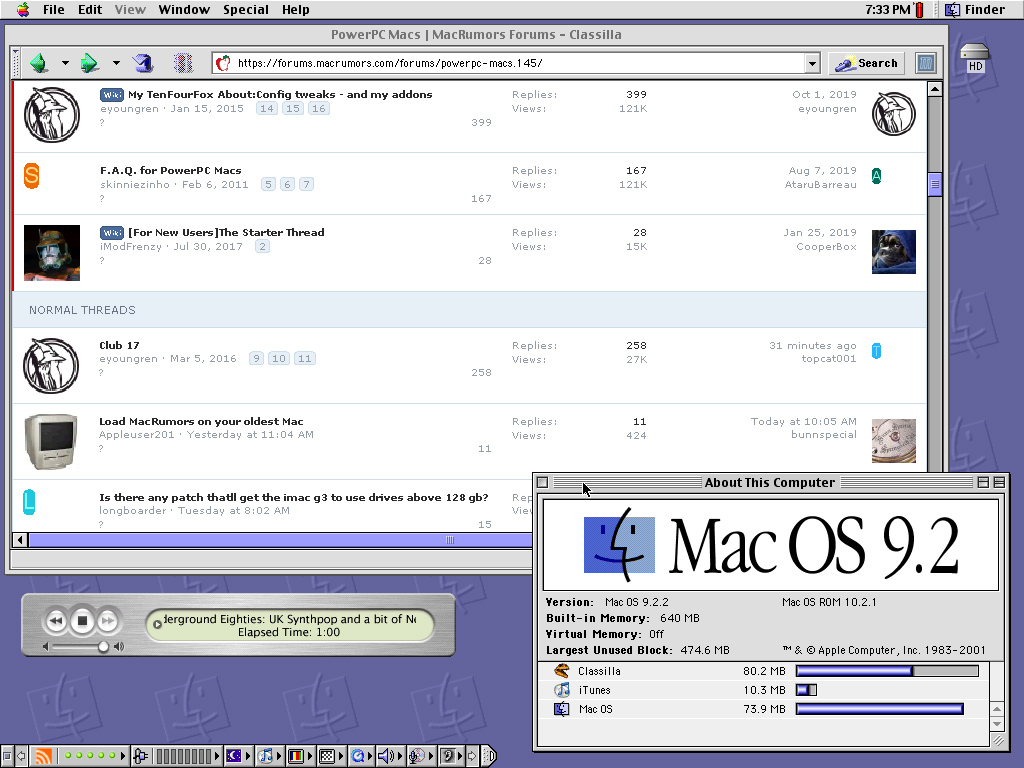Click the orange RSS control strip module

pyautogui.click(x=43, y=756)
